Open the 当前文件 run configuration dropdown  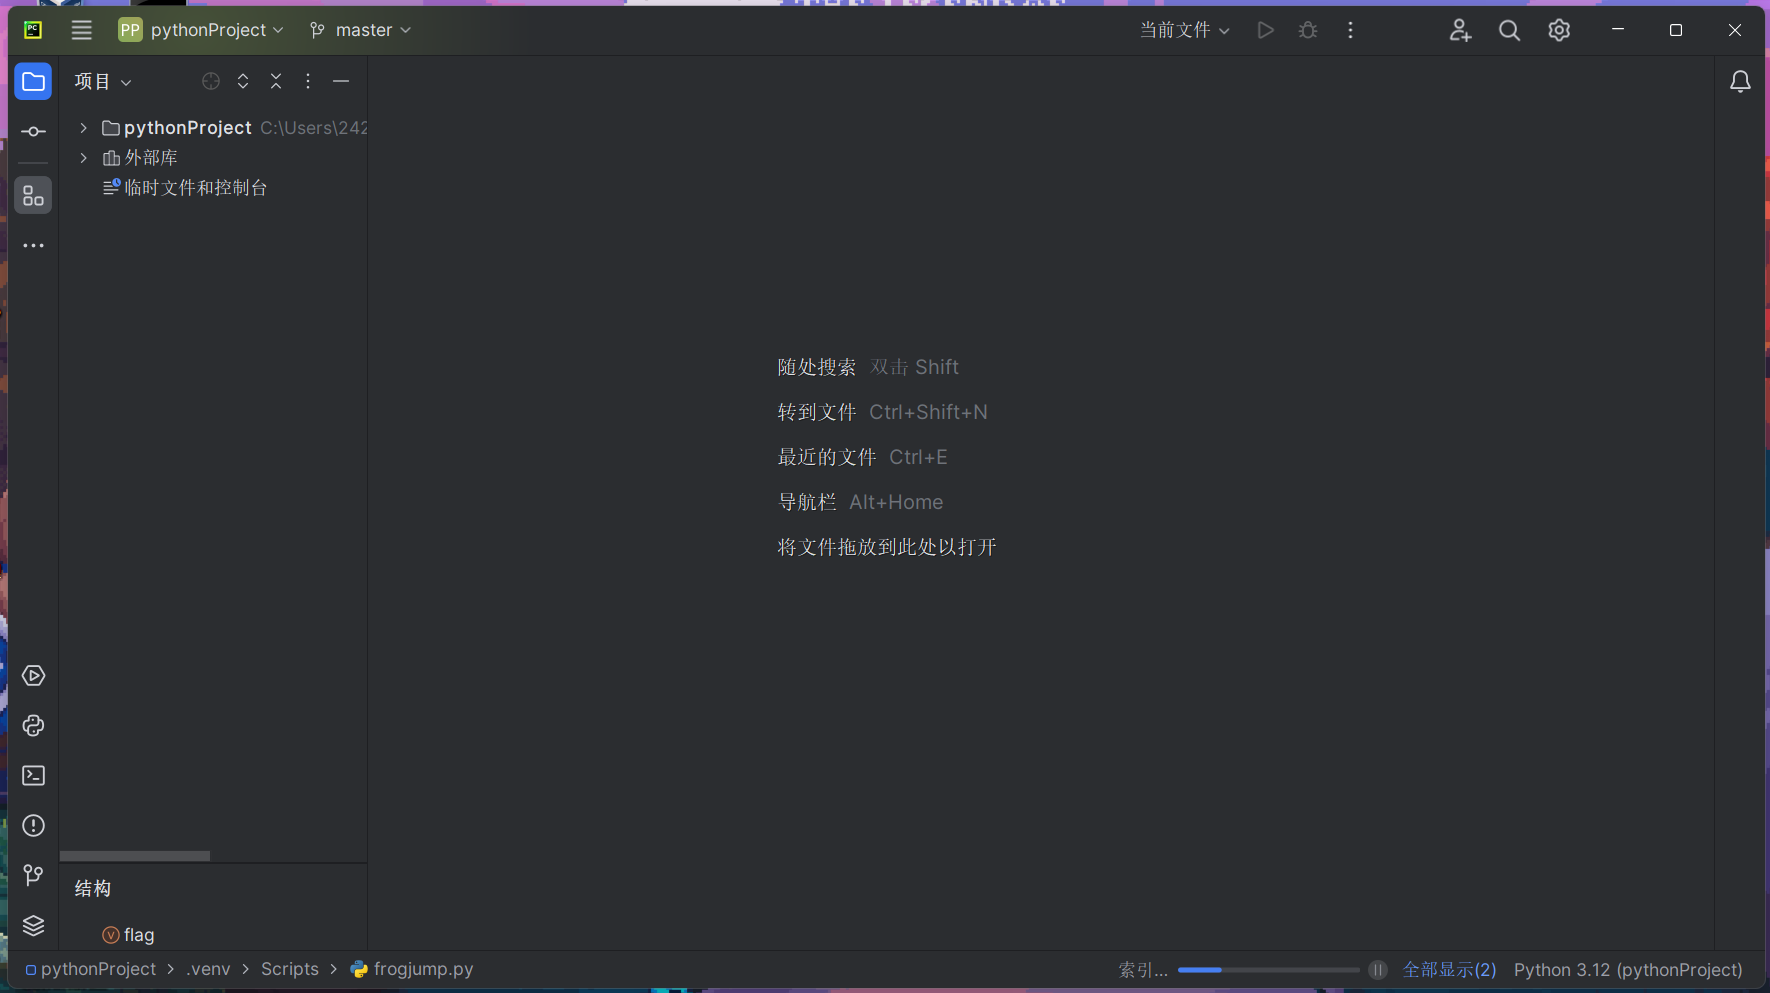coord(1185,30)
